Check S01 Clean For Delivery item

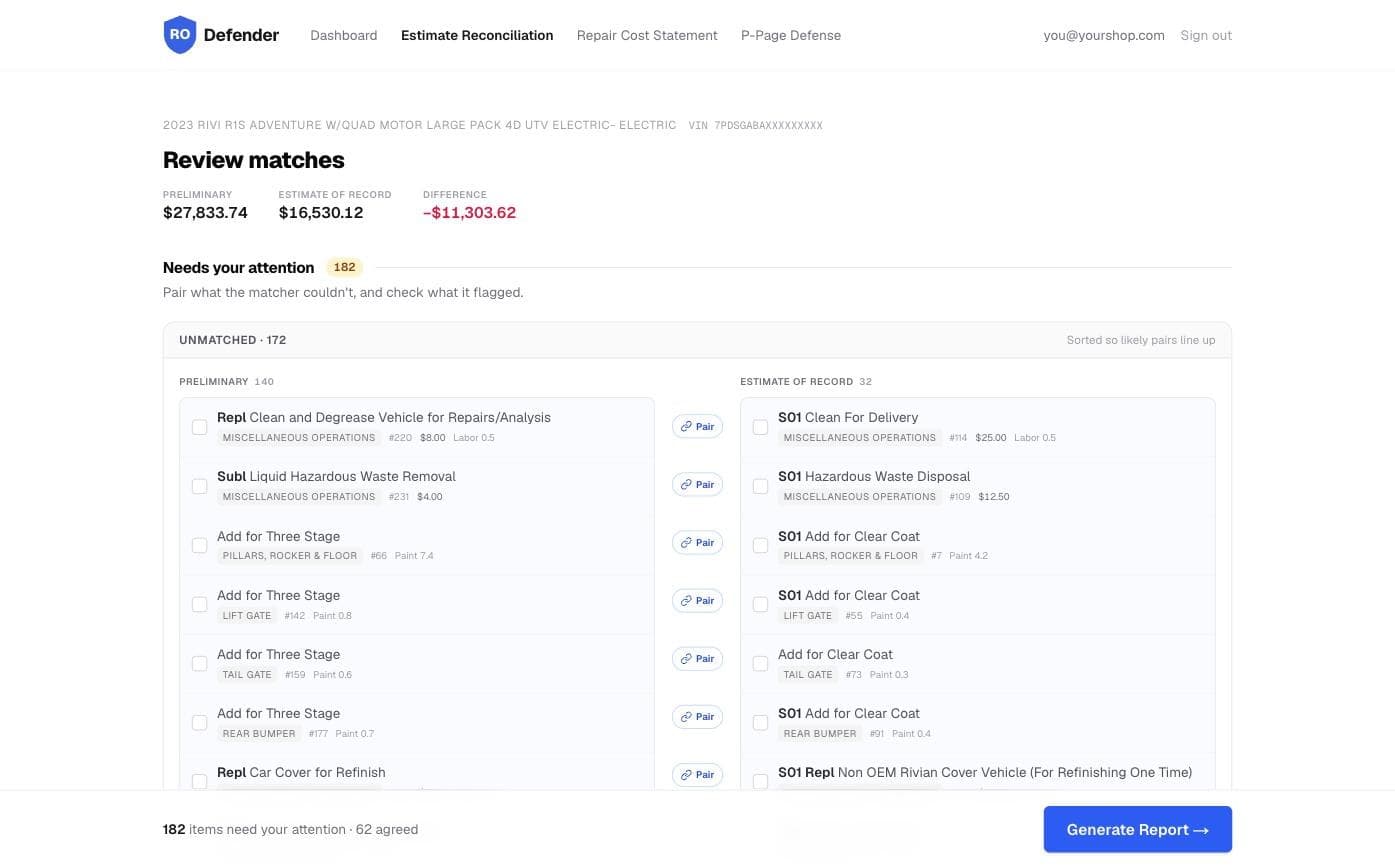761,427
